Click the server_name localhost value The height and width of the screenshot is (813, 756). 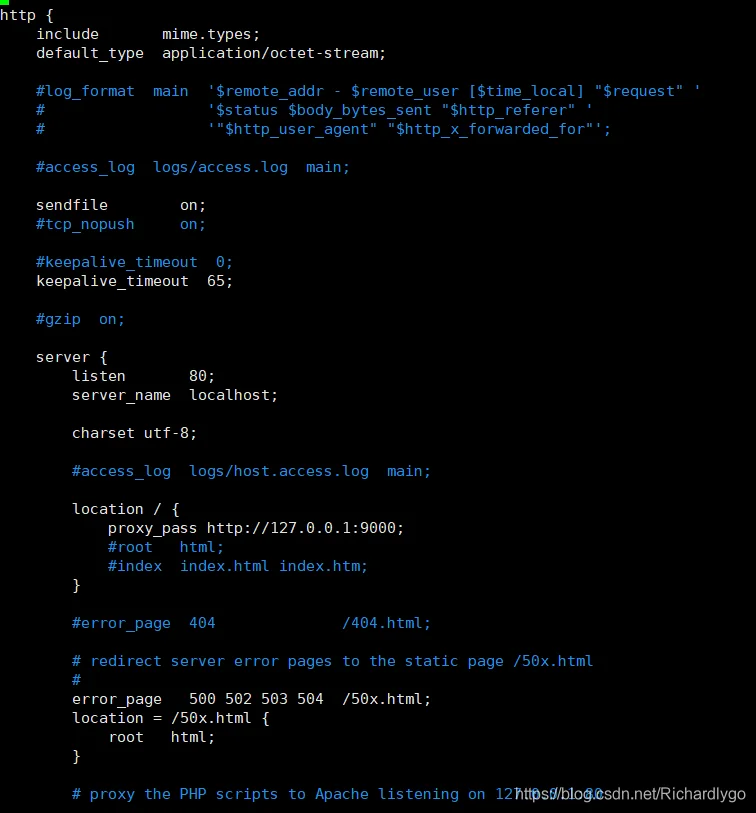pos(233,395)
